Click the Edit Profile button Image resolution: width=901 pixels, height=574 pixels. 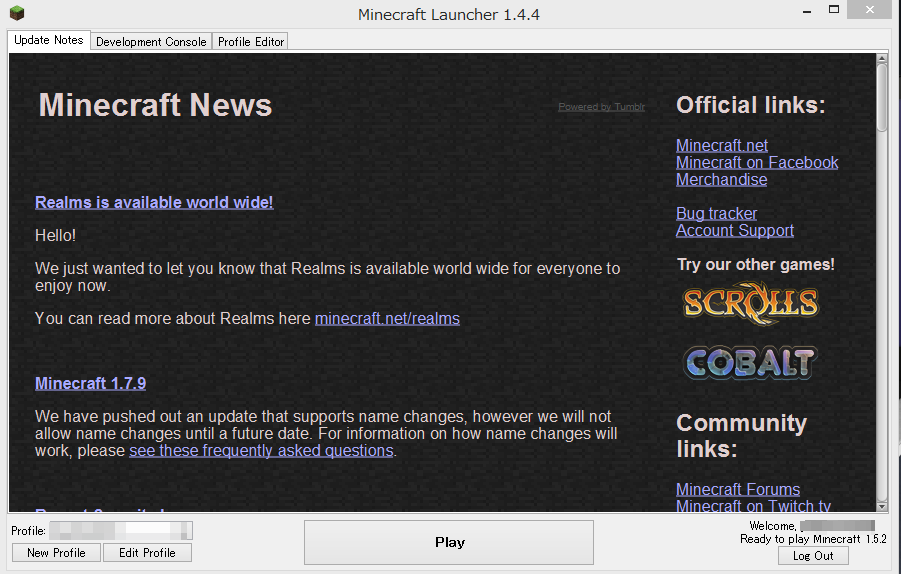(x=147, y=553)
